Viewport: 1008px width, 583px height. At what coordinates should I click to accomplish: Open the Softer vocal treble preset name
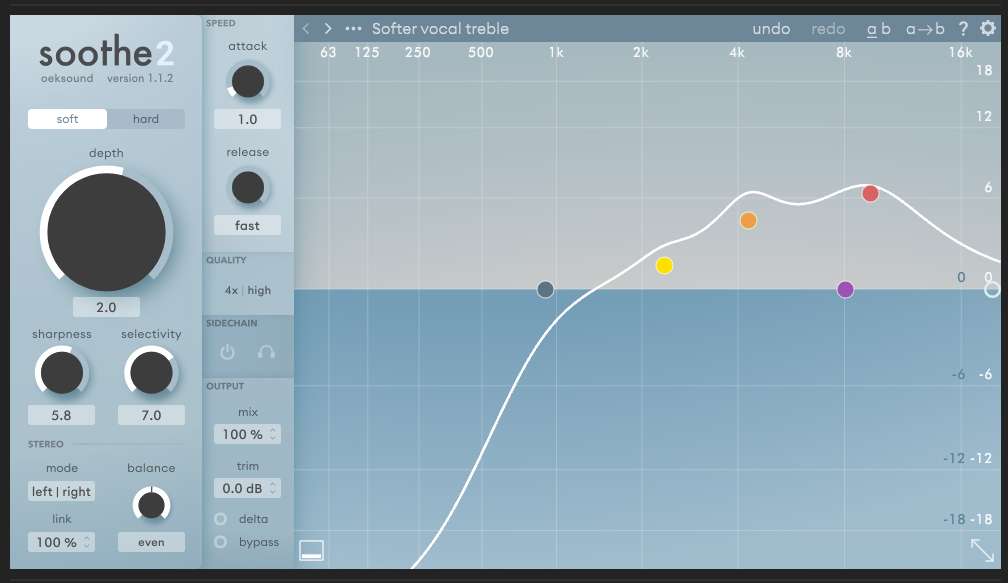pos(440,29)
